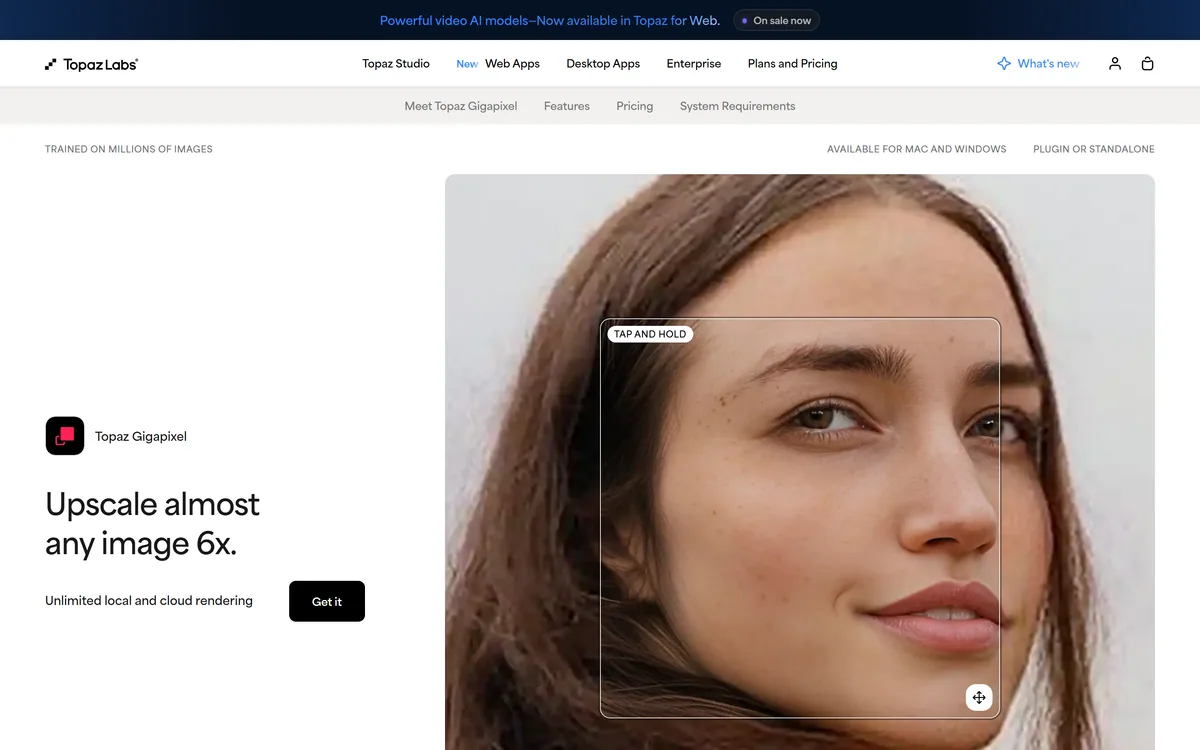The image size is (1200, 750).
Task: Select the Meet Topaz Gigapixel tab
Action: [461, 106]
